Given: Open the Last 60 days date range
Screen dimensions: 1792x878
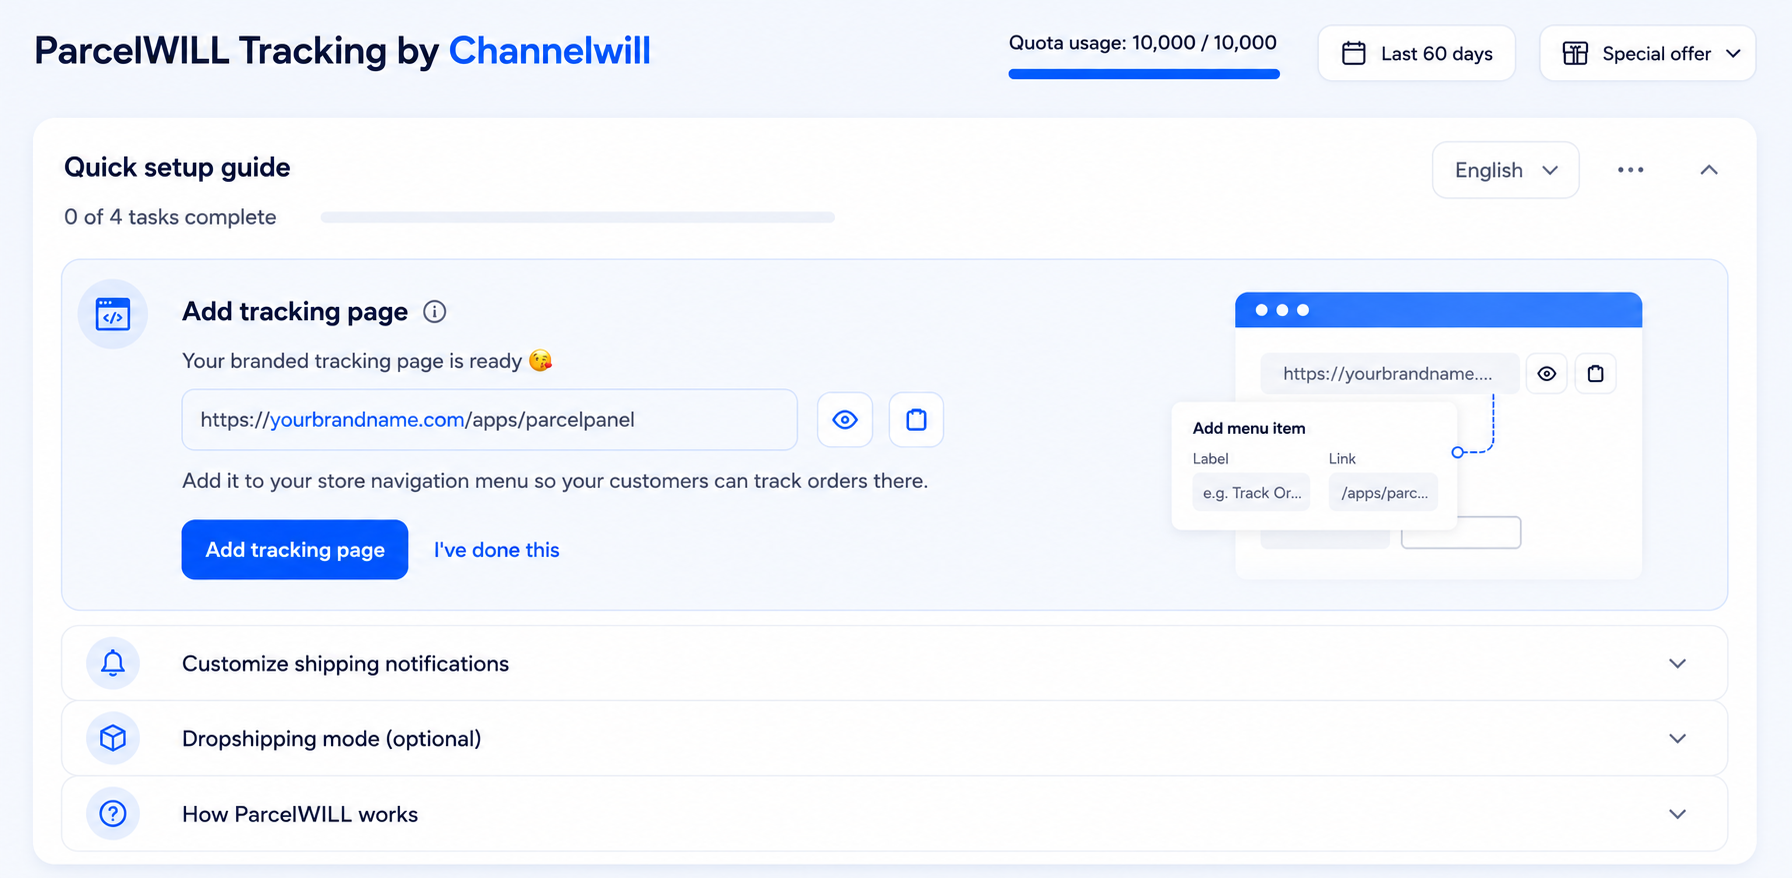Looking at the screenshot, I should pyautogui.click(x=1417, y=53).
